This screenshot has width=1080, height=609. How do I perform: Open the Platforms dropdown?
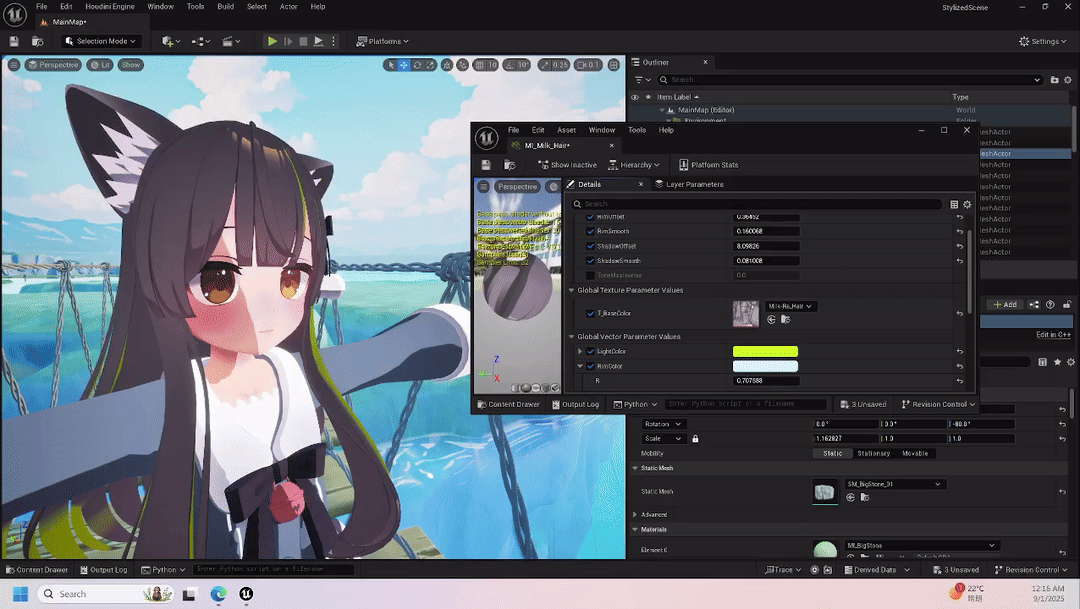tap(382, 41)
